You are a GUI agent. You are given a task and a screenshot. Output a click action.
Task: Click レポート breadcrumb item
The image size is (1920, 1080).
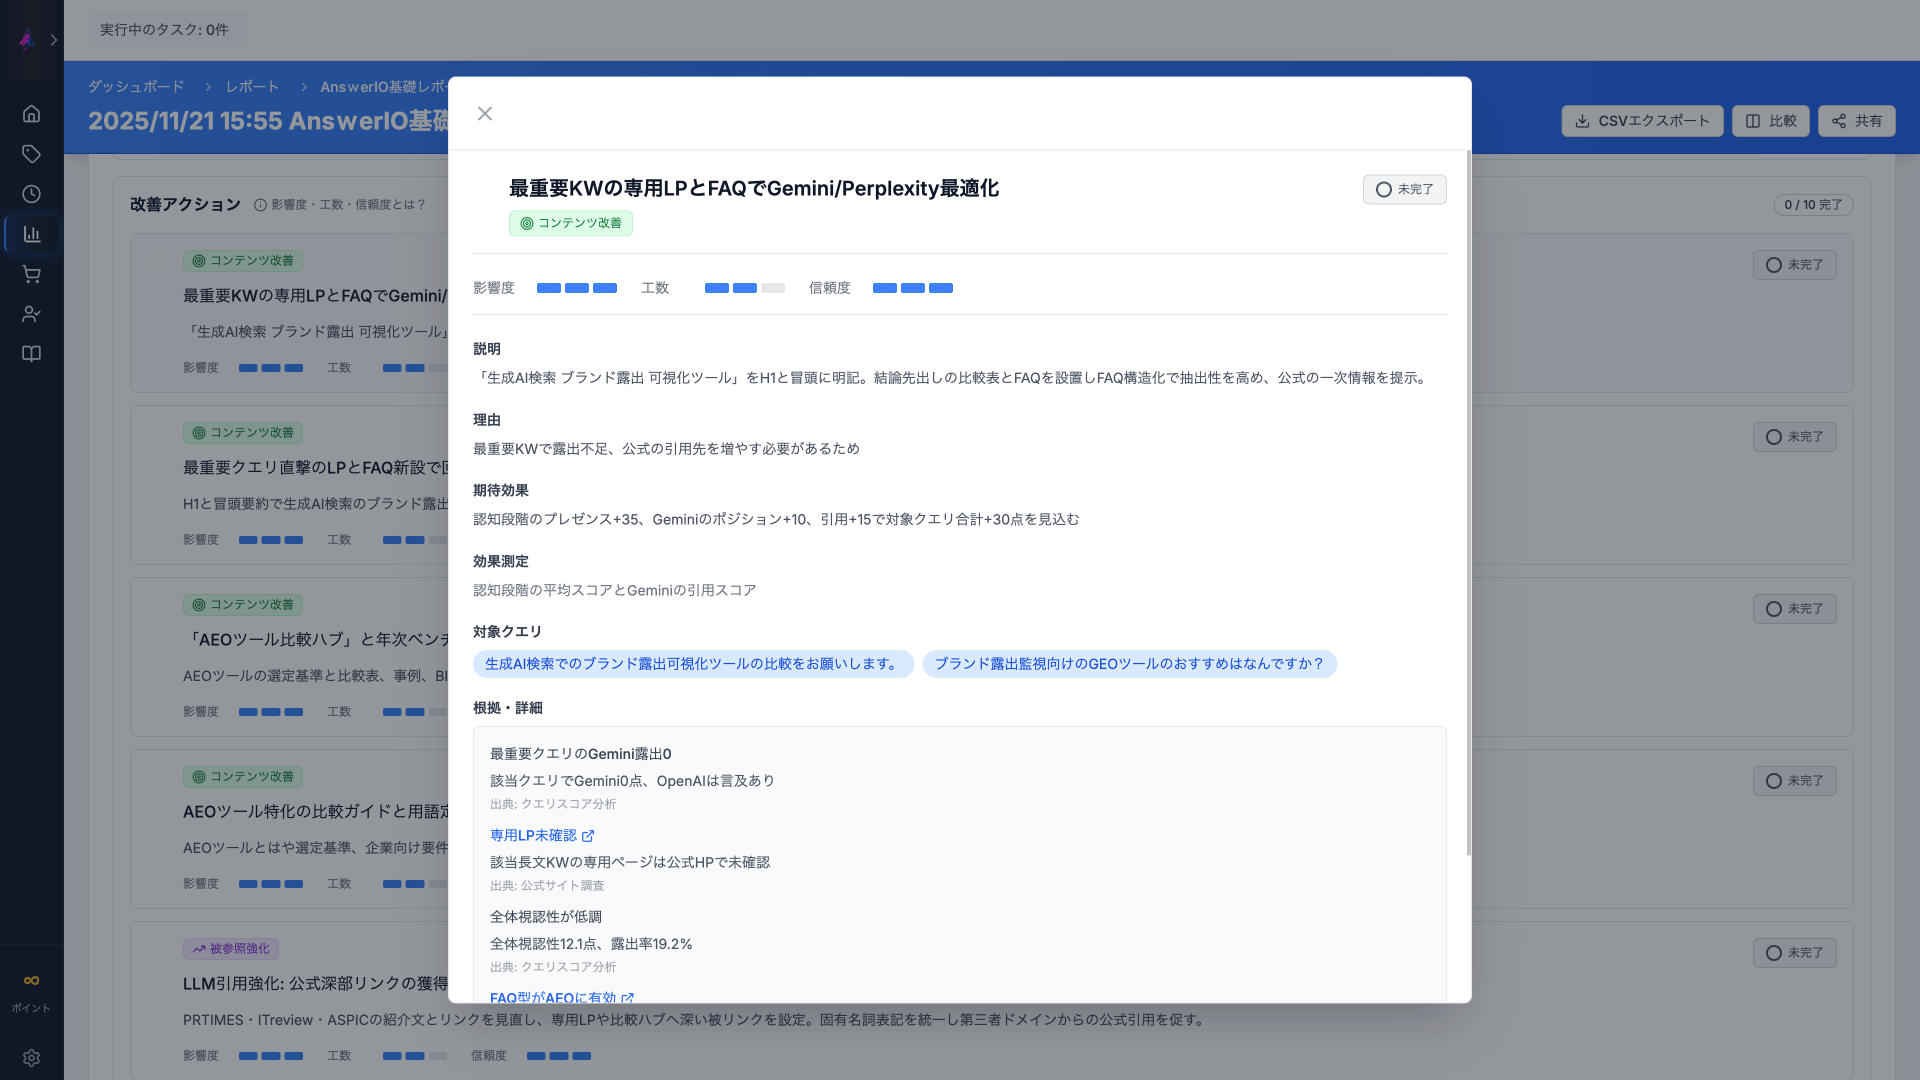tap(252, 87)
